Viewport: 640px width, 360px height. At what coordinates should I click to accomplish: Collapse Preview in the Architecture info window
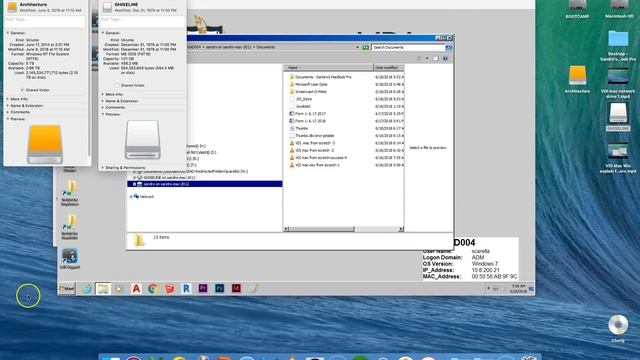8,119
